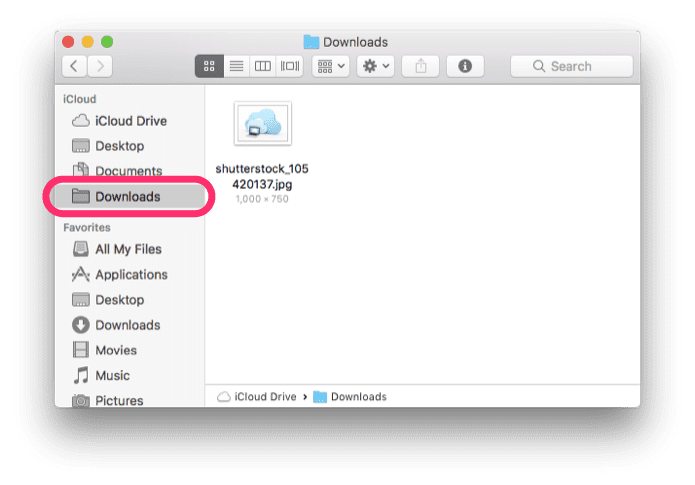Switch to list view in toolbar

[236, 66]
